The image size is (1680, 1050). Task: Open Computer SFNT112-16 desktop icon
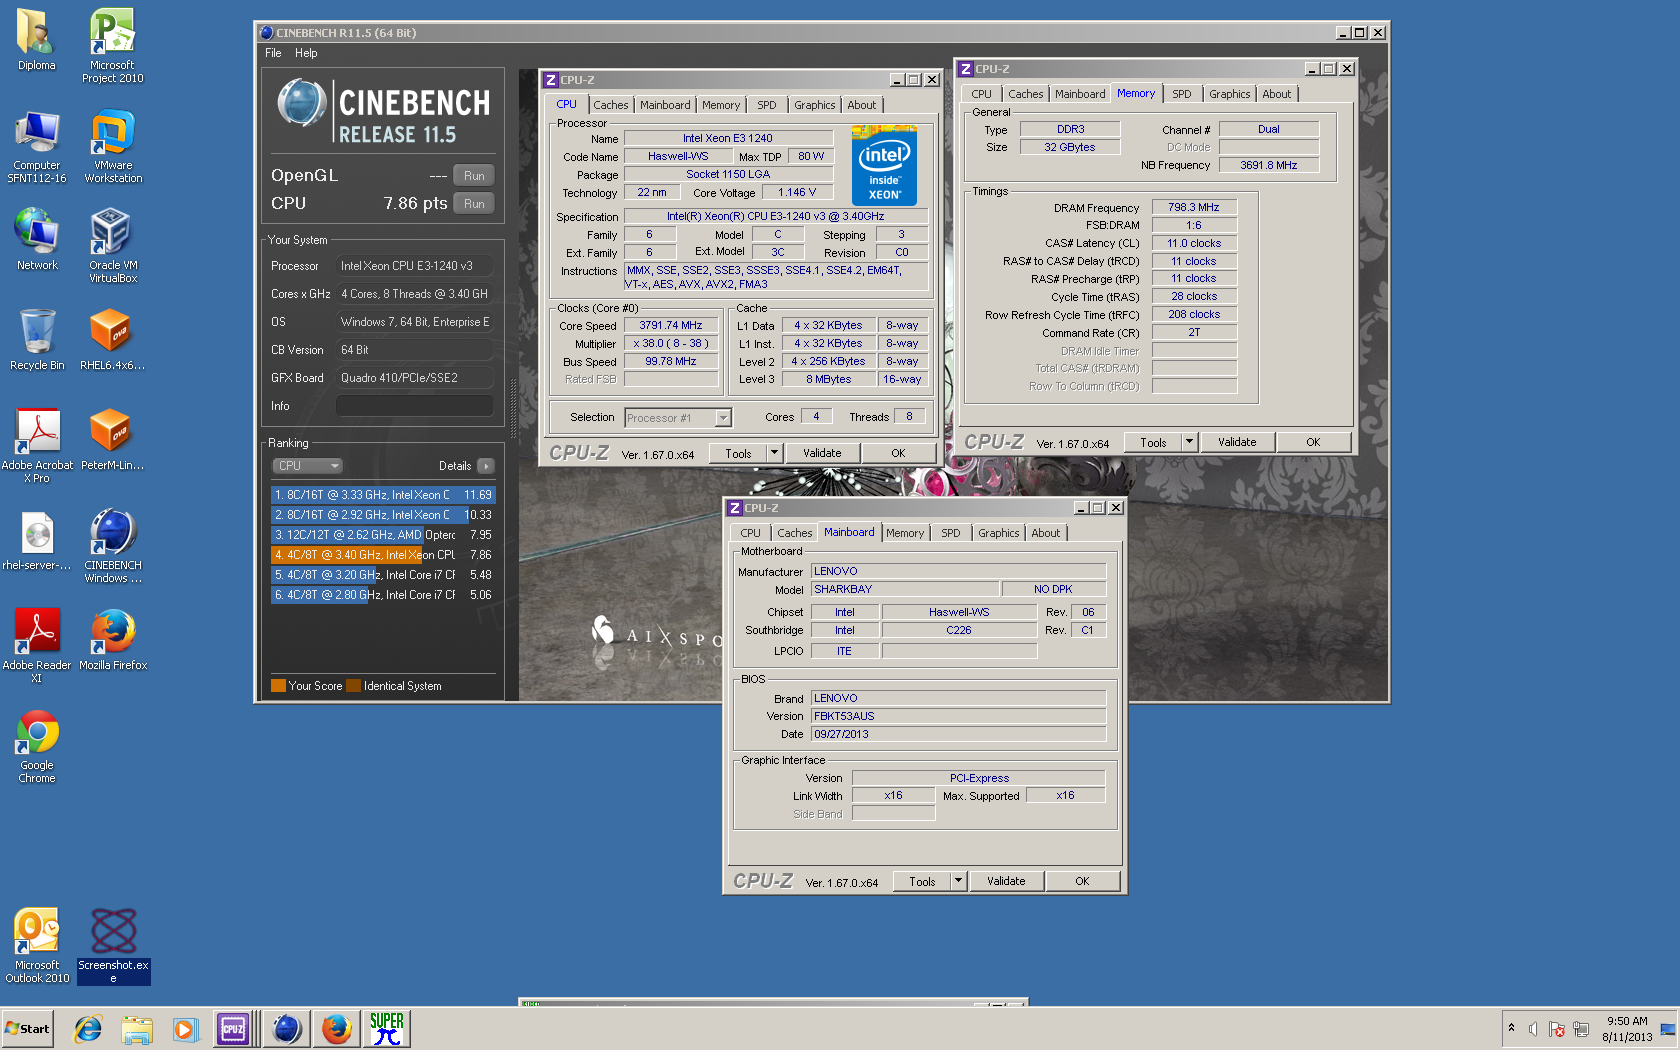pyautogui.click(x=37, y=146)
